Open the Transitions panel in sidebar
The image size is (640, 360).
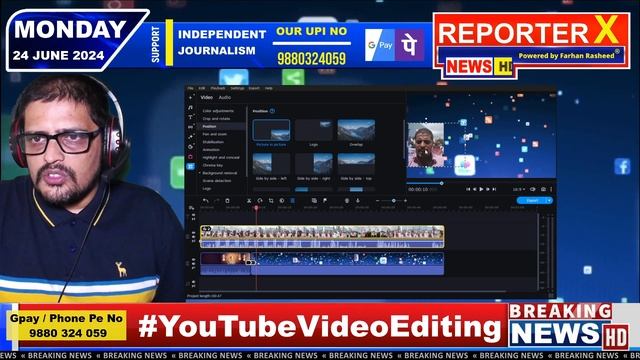(191, 127)
